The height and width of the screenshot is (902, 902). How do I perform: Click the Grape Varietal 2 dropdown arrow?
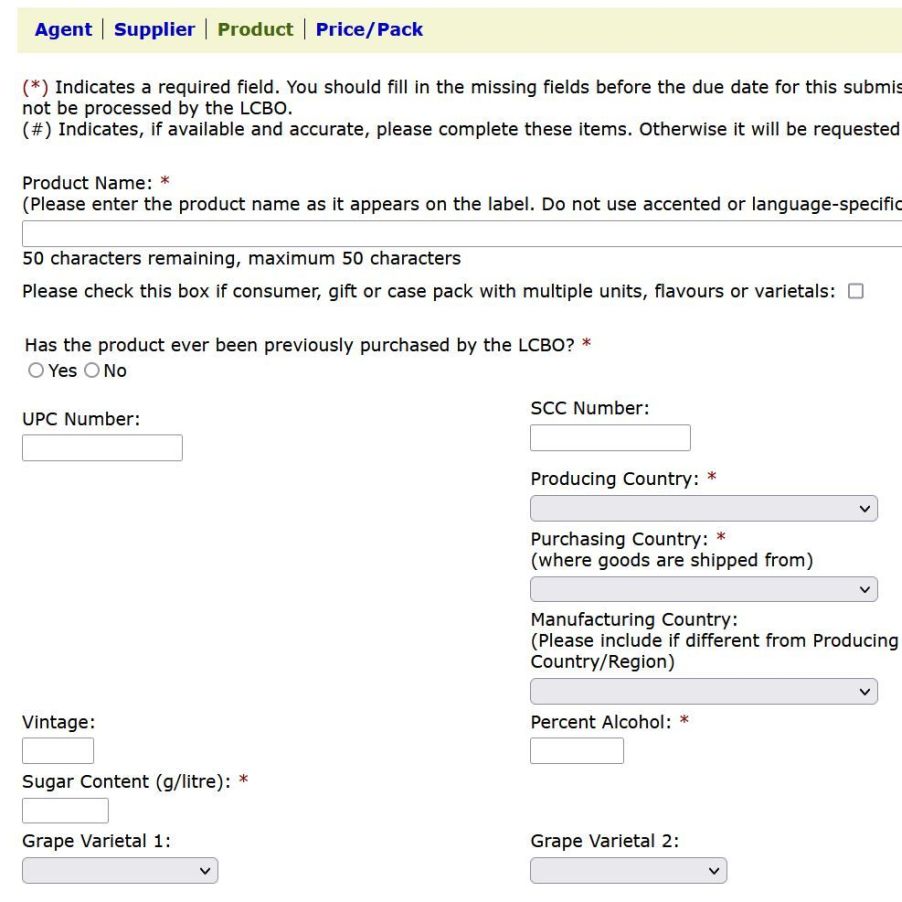714,871
